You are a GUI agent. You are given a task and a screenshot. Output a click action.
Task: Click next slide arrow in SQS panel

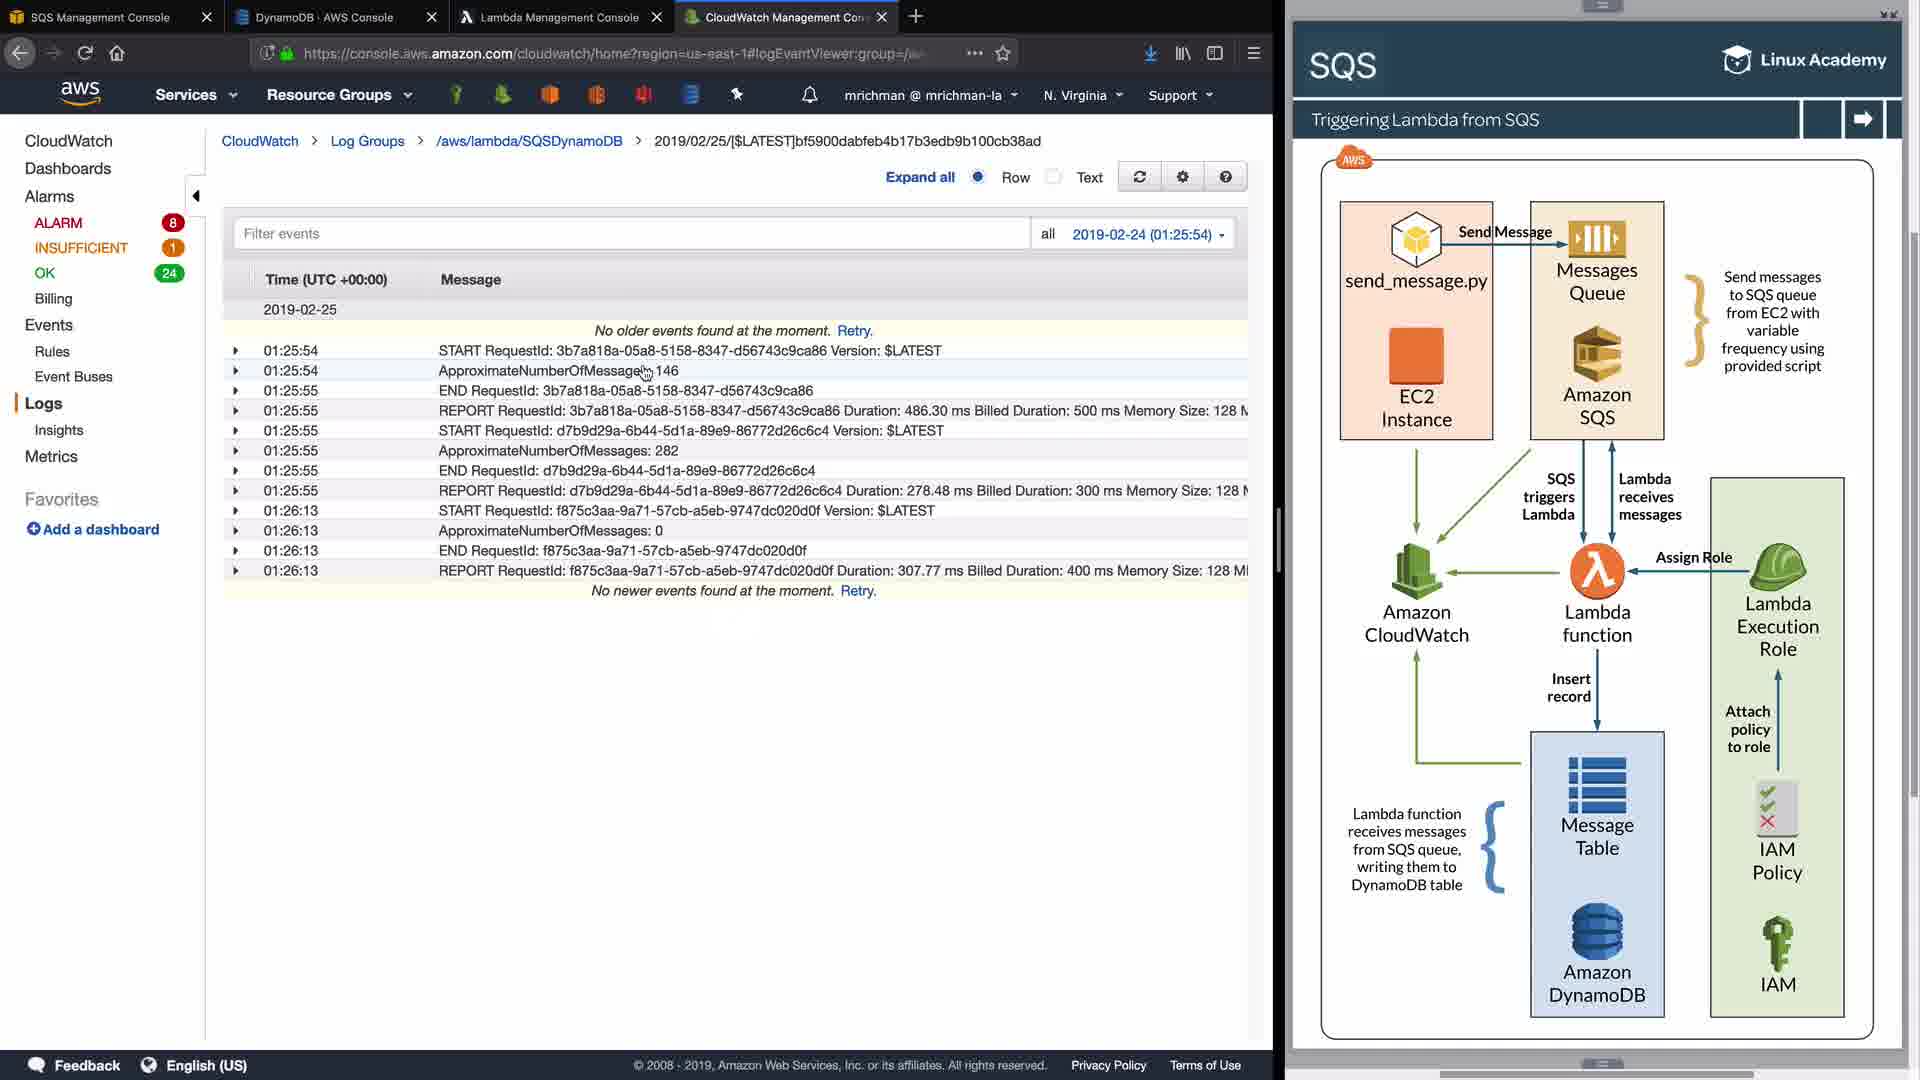(x=1862, y=119)
